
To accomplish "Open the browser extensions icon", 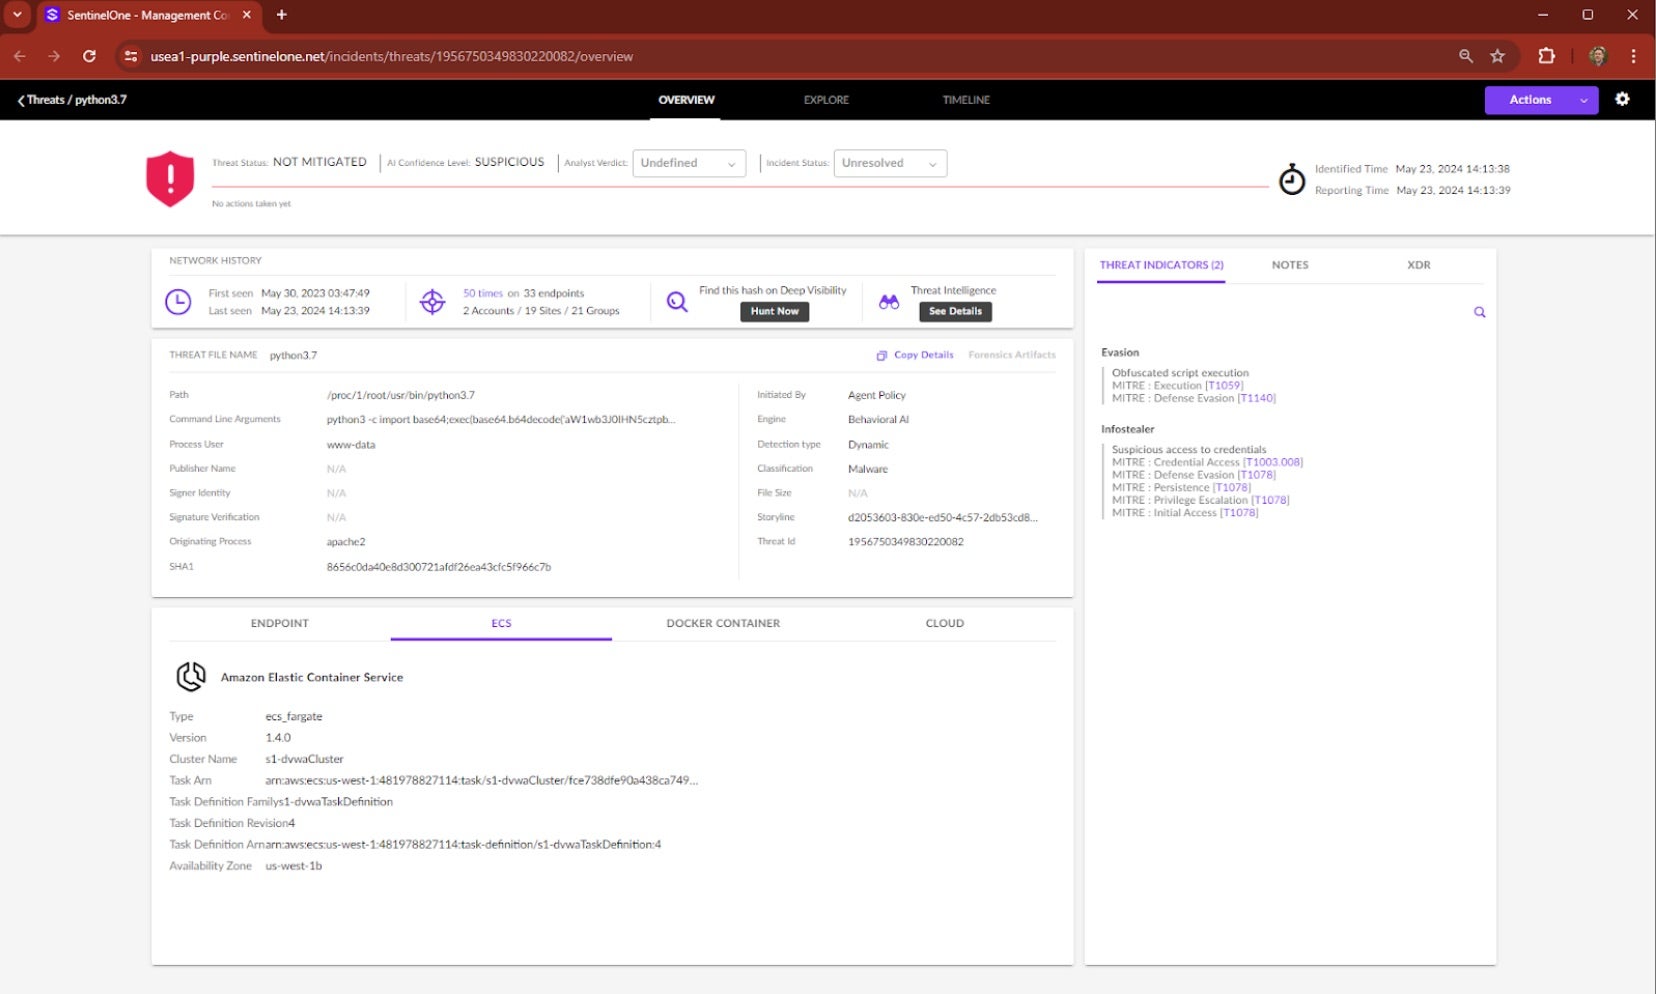I will pyautogui.click(x=1546, y=56).
